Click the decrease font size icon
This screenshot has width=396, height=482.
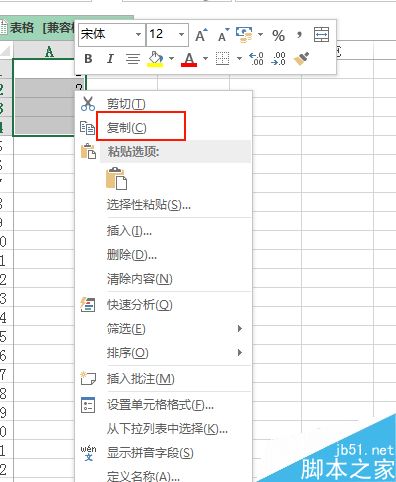tap(223, 35)
